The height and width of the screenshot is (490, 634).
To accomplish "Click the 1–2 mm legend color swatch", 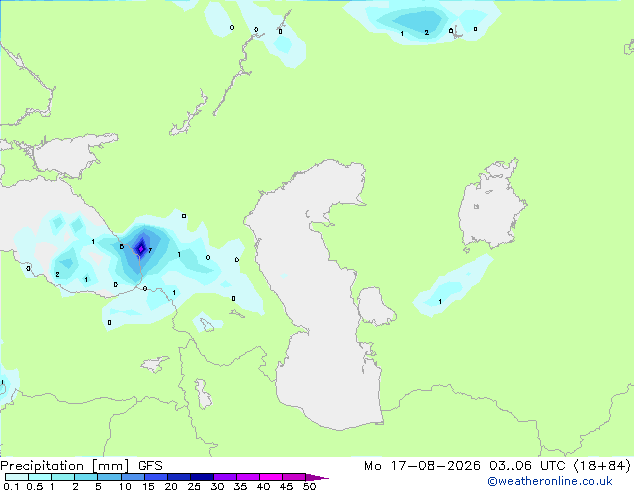I will (63, 477).
